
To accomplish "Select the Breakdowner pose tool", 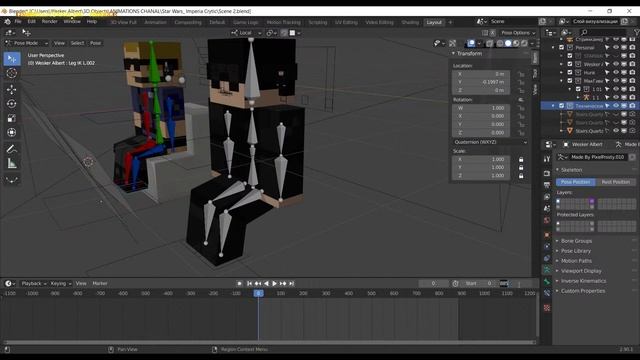I will (12, 180).
